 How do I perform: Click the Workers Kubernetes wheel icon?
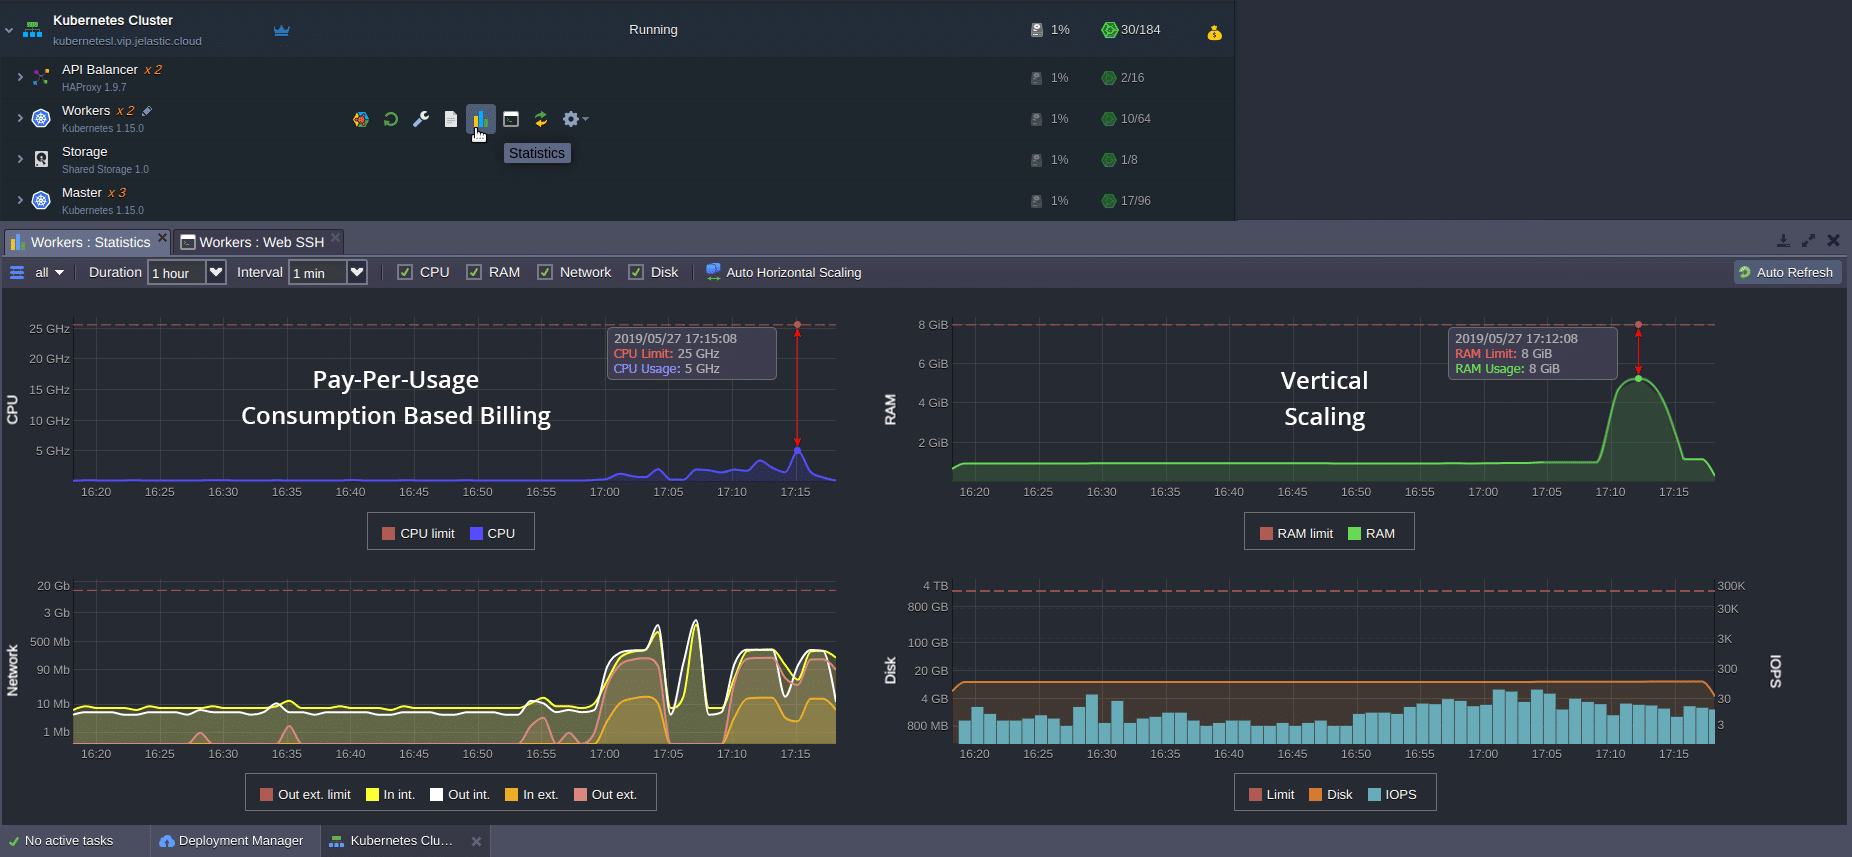pos(41,118)
